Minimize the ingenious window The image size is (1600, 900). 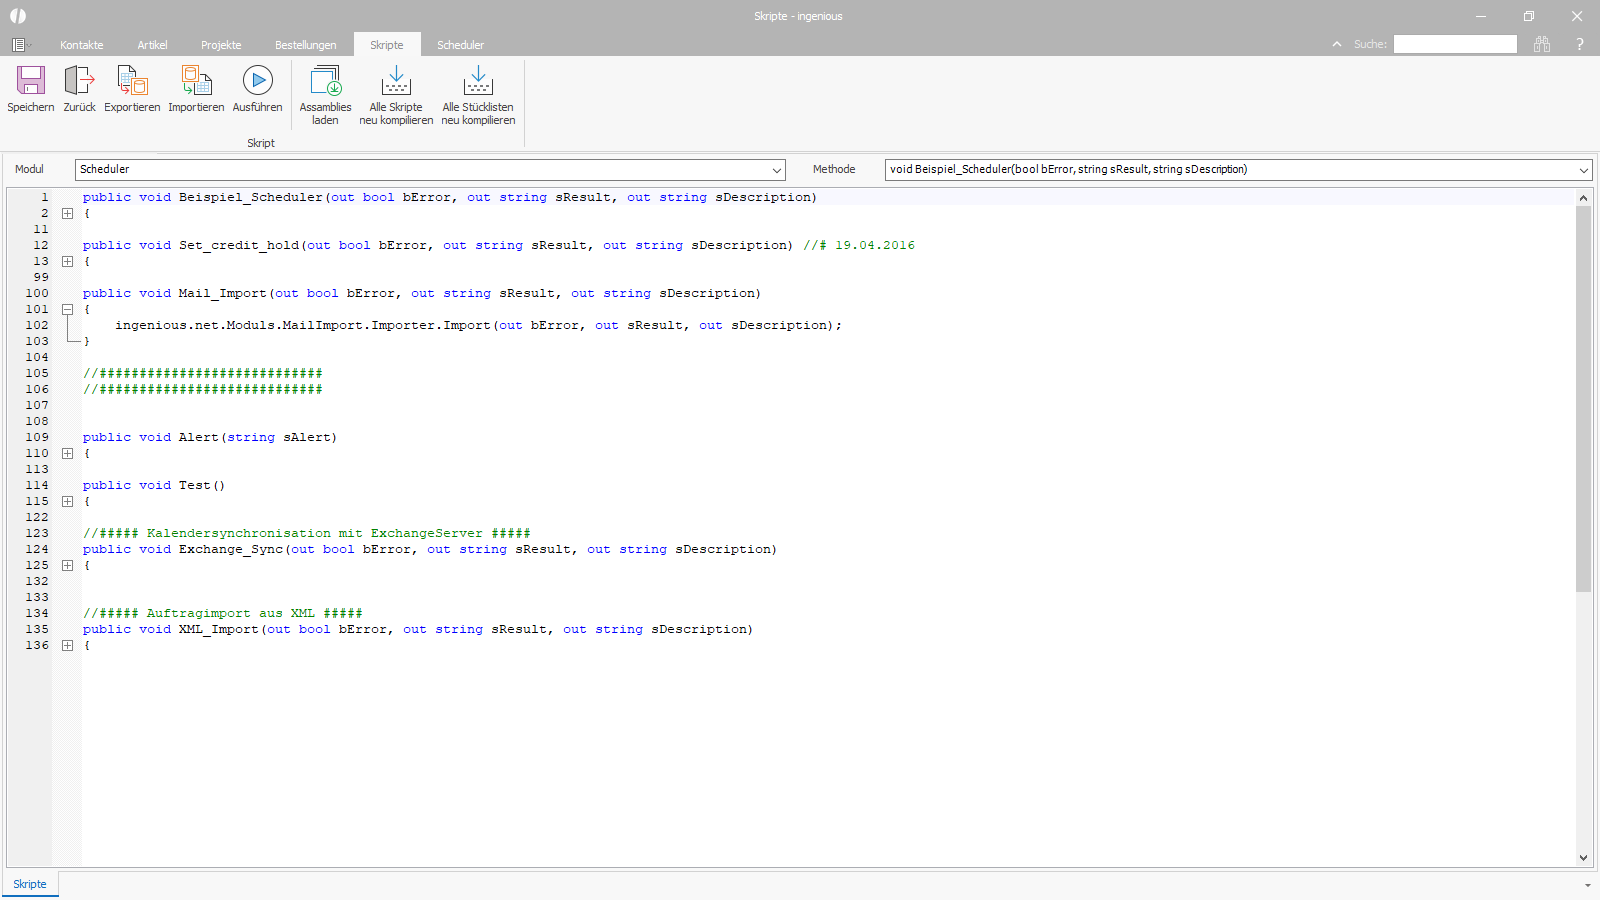coord(1481,16)
